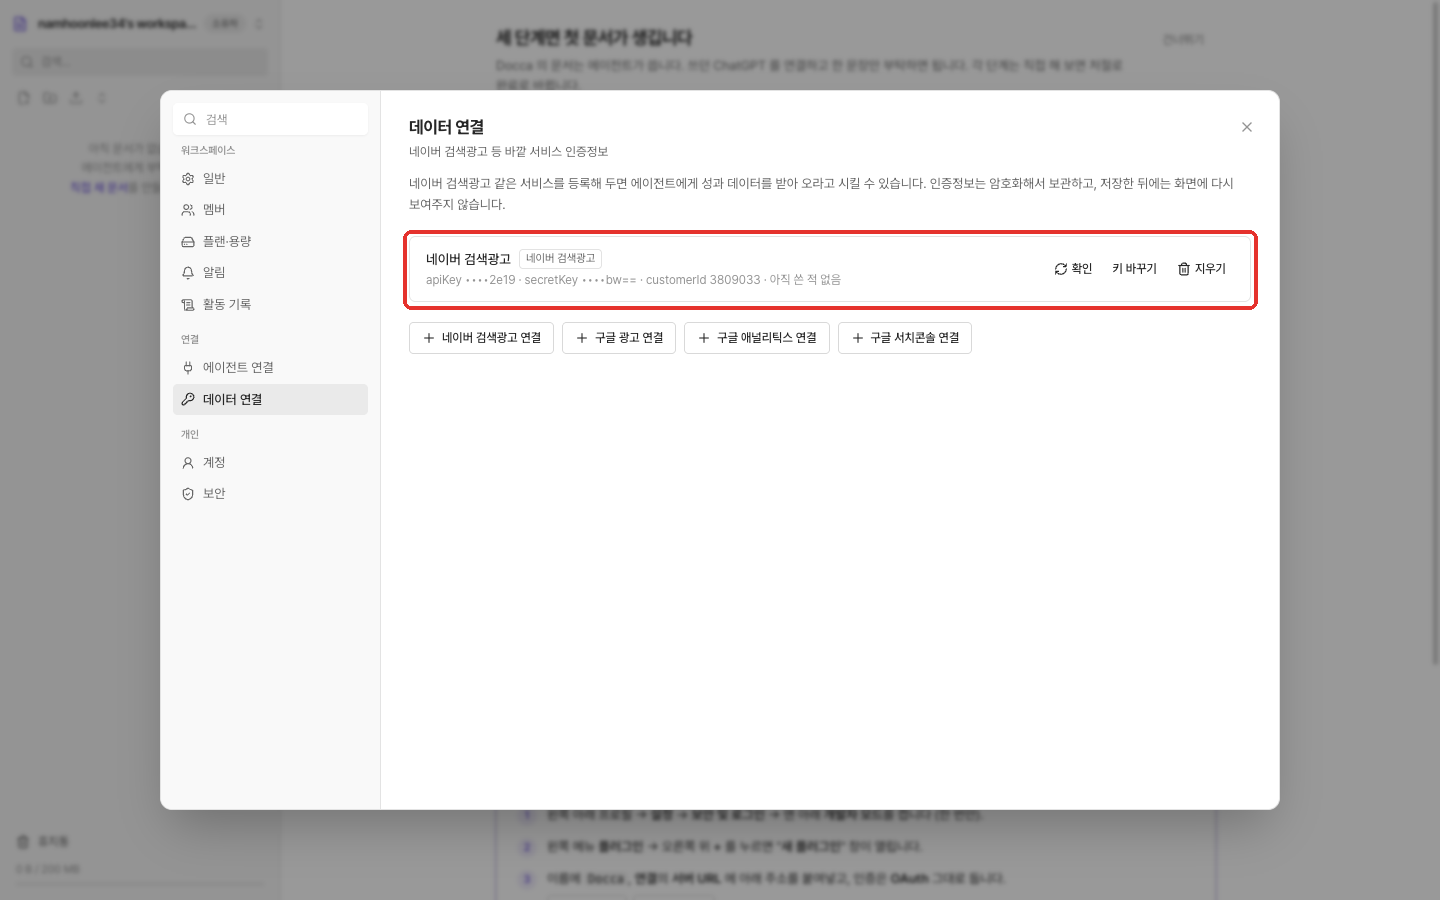1440x900 pixels.
Task: Select the 데이터 연결 sidebar item
Action: point(270,399)
